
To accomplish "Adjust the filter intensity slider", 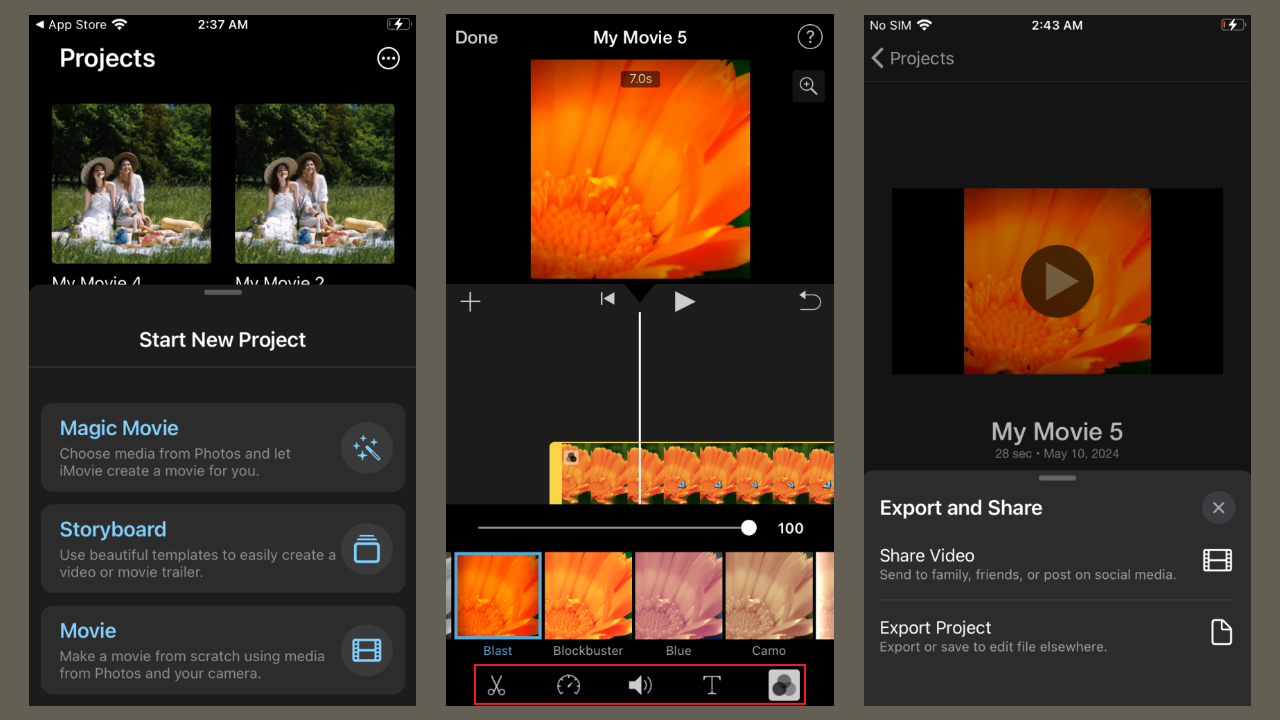I will click(749, 527).
